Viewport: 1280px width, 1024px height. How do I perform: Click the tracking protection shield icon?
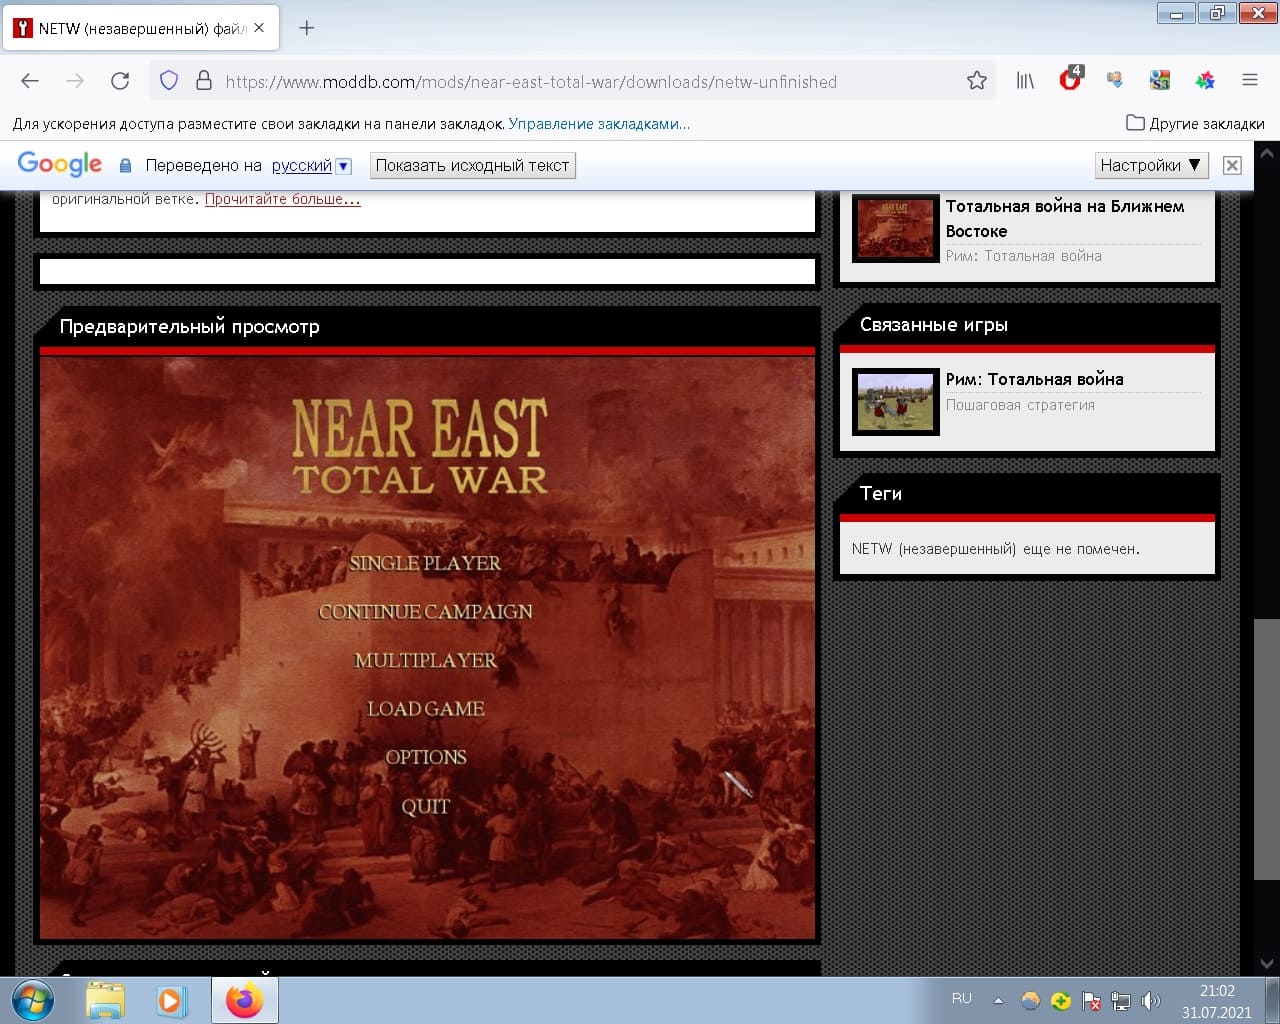pos(169,81)
